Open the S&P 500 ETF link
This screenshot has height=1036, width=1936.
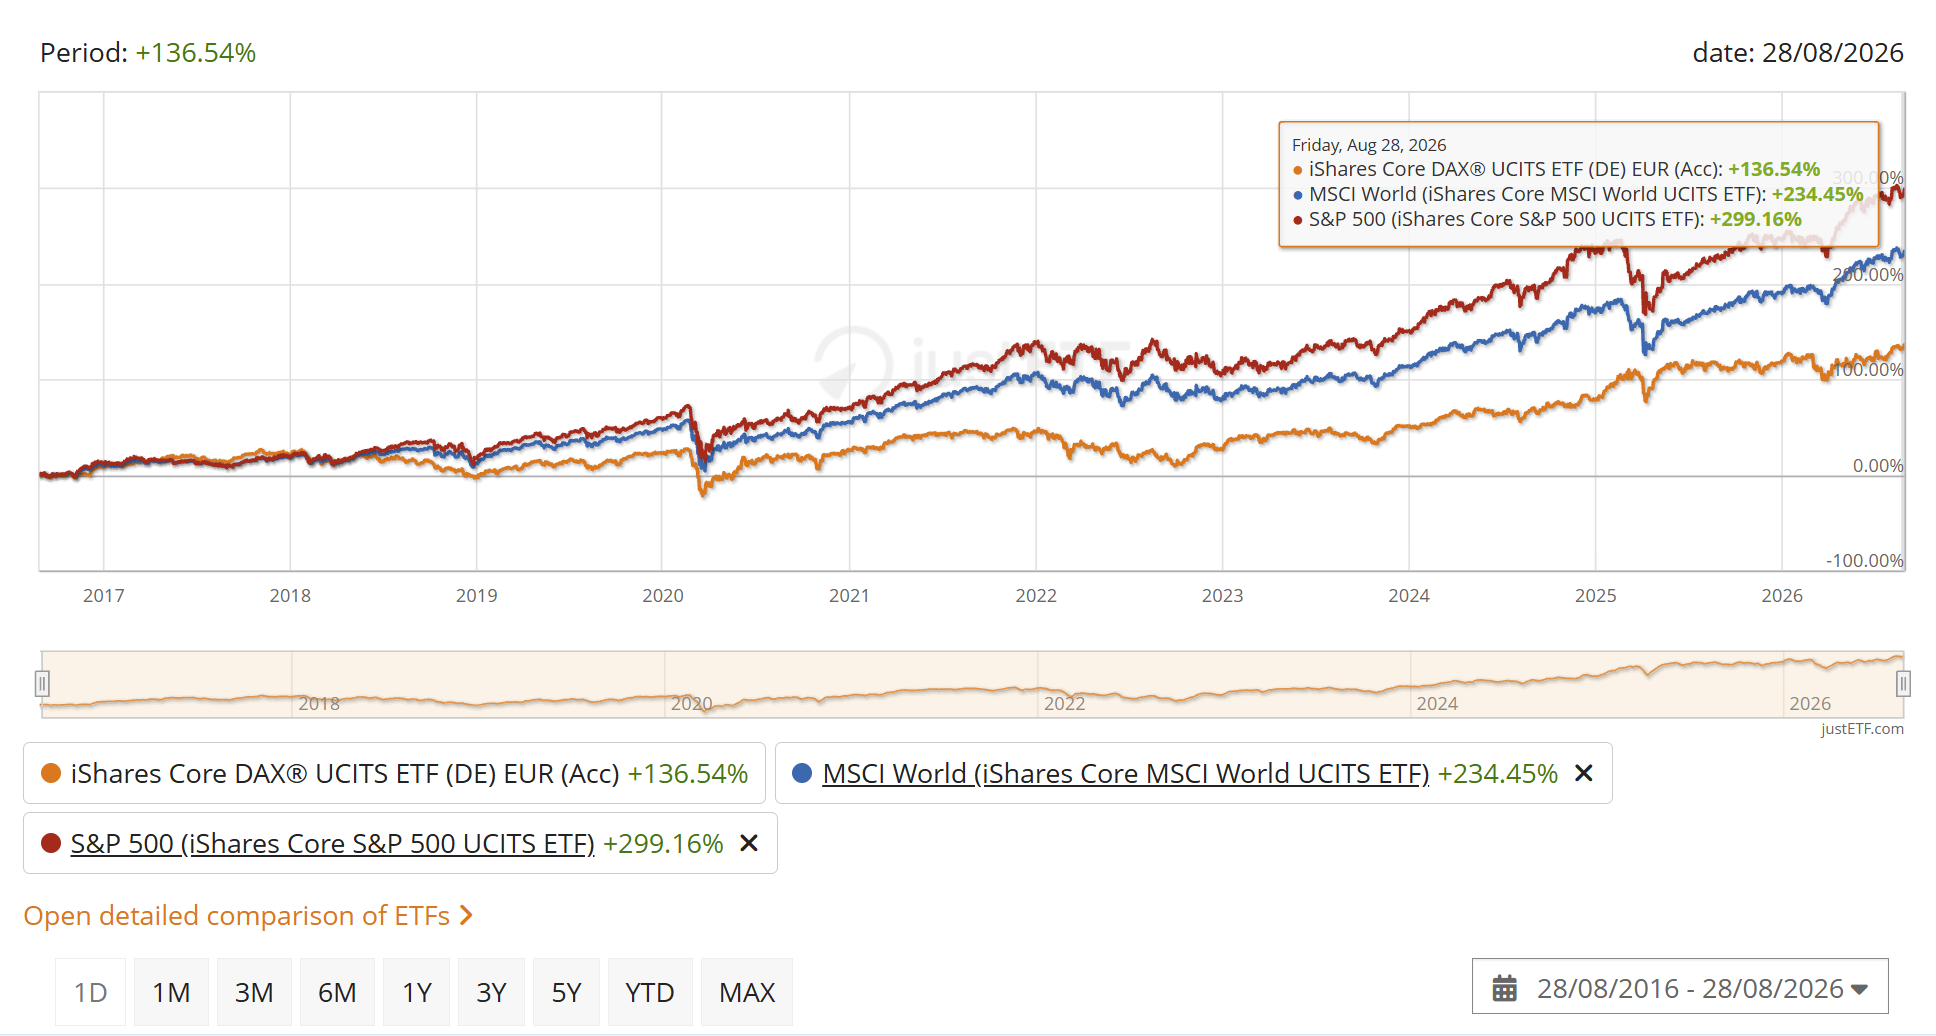(x=333, y=844)
